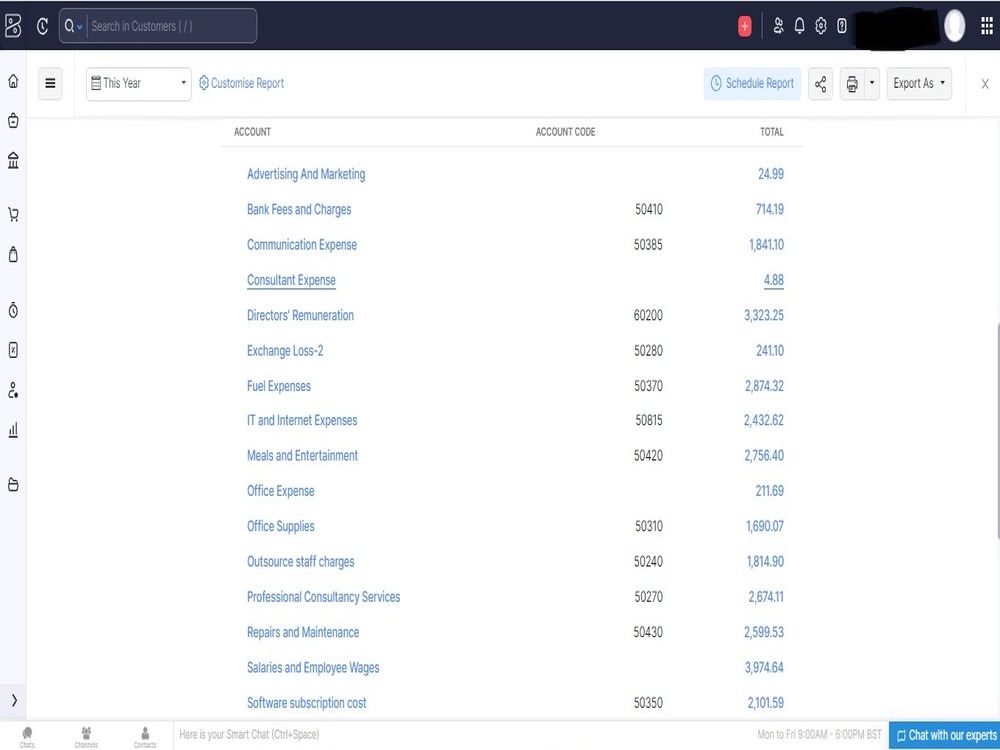
Task: Open the This Year period dropdown
Action: click(137, 84)
